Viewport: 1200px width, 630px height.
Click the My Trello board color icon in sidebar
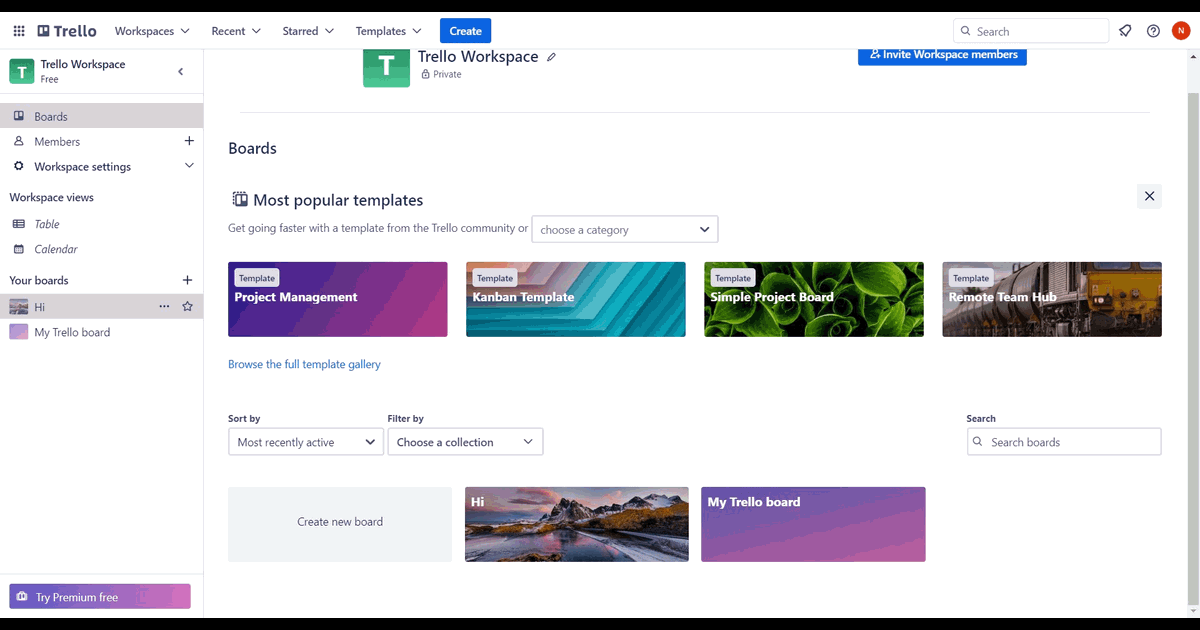click(19, 332)
